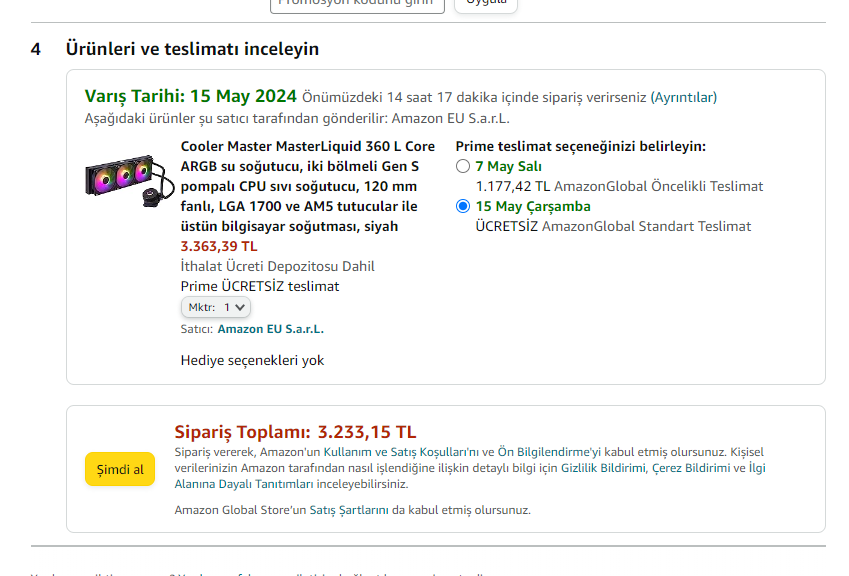The width and height of the screenshot is (849, 576).
Task: Select 7 May Salı delivery option
Action: click(463, 166)
